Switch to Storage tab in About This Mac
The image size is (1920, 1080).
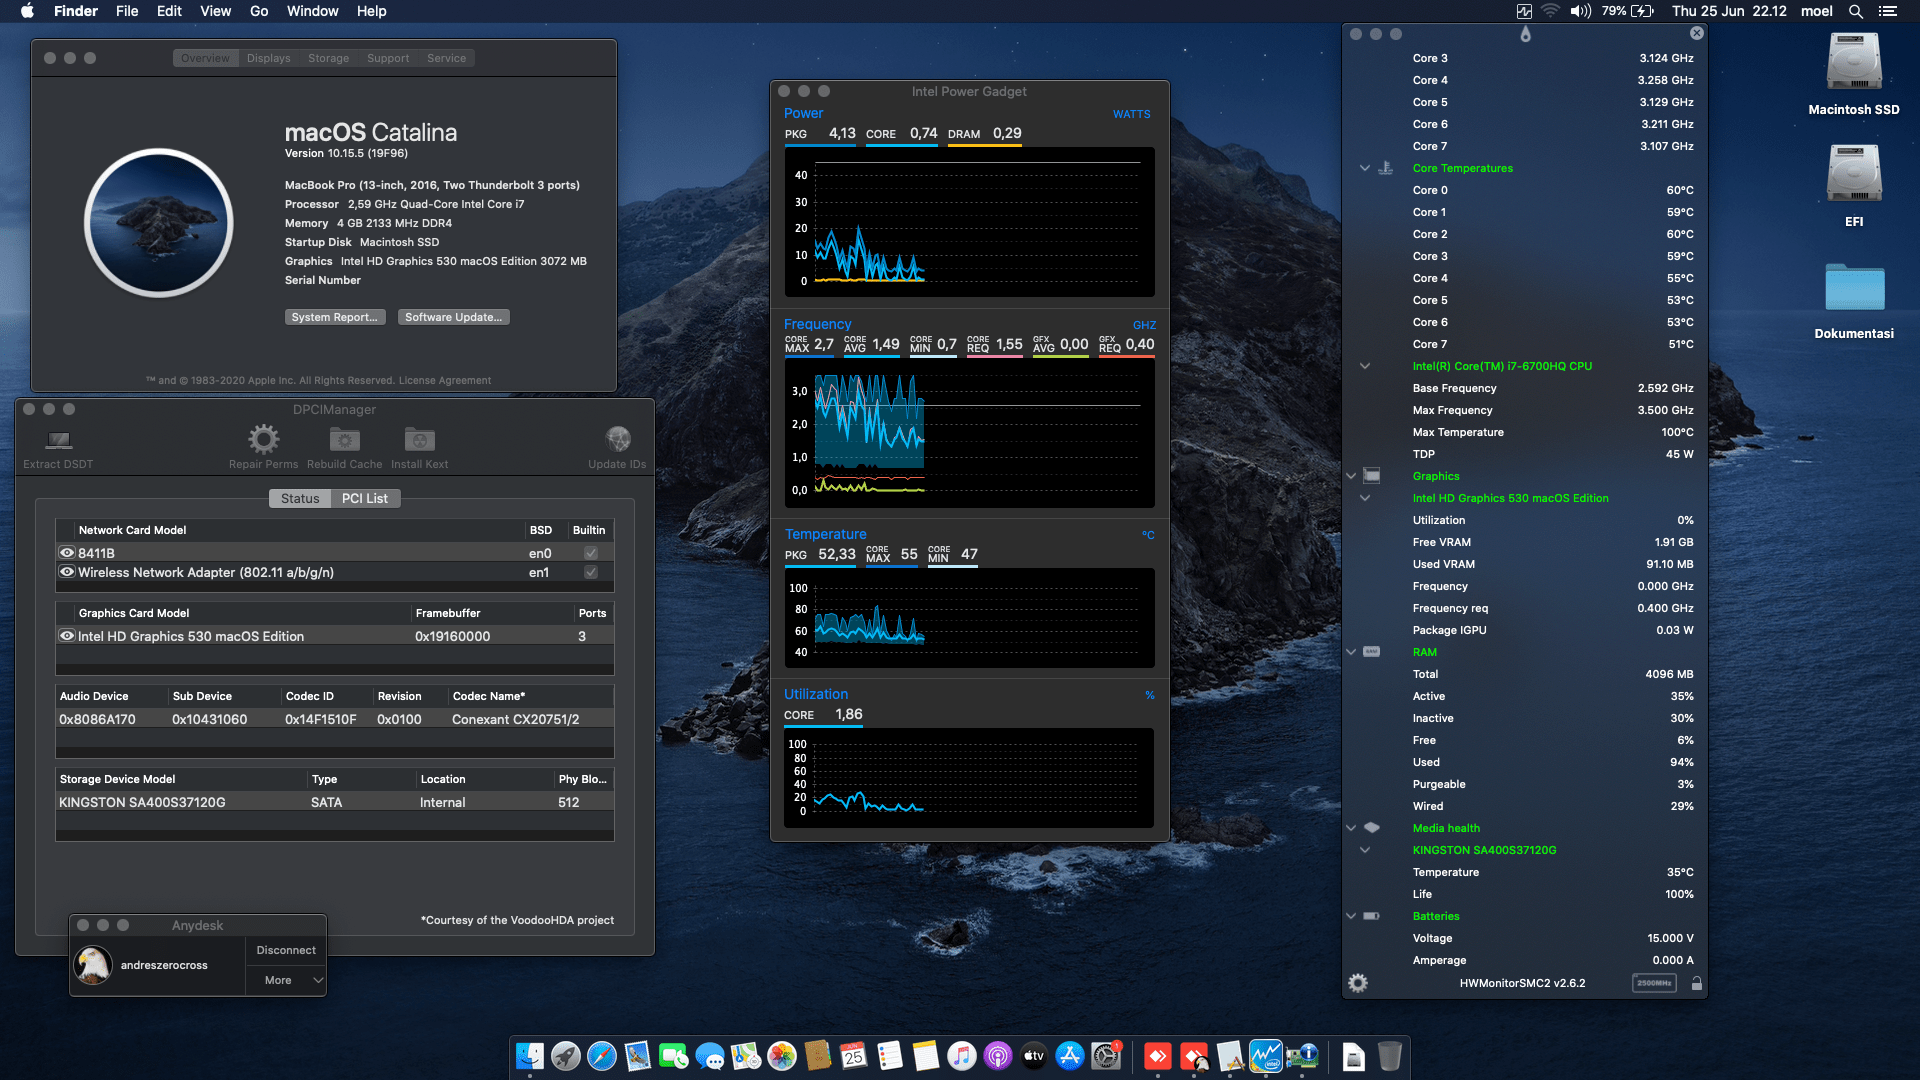pyautogui.click(x=329, y=58)
